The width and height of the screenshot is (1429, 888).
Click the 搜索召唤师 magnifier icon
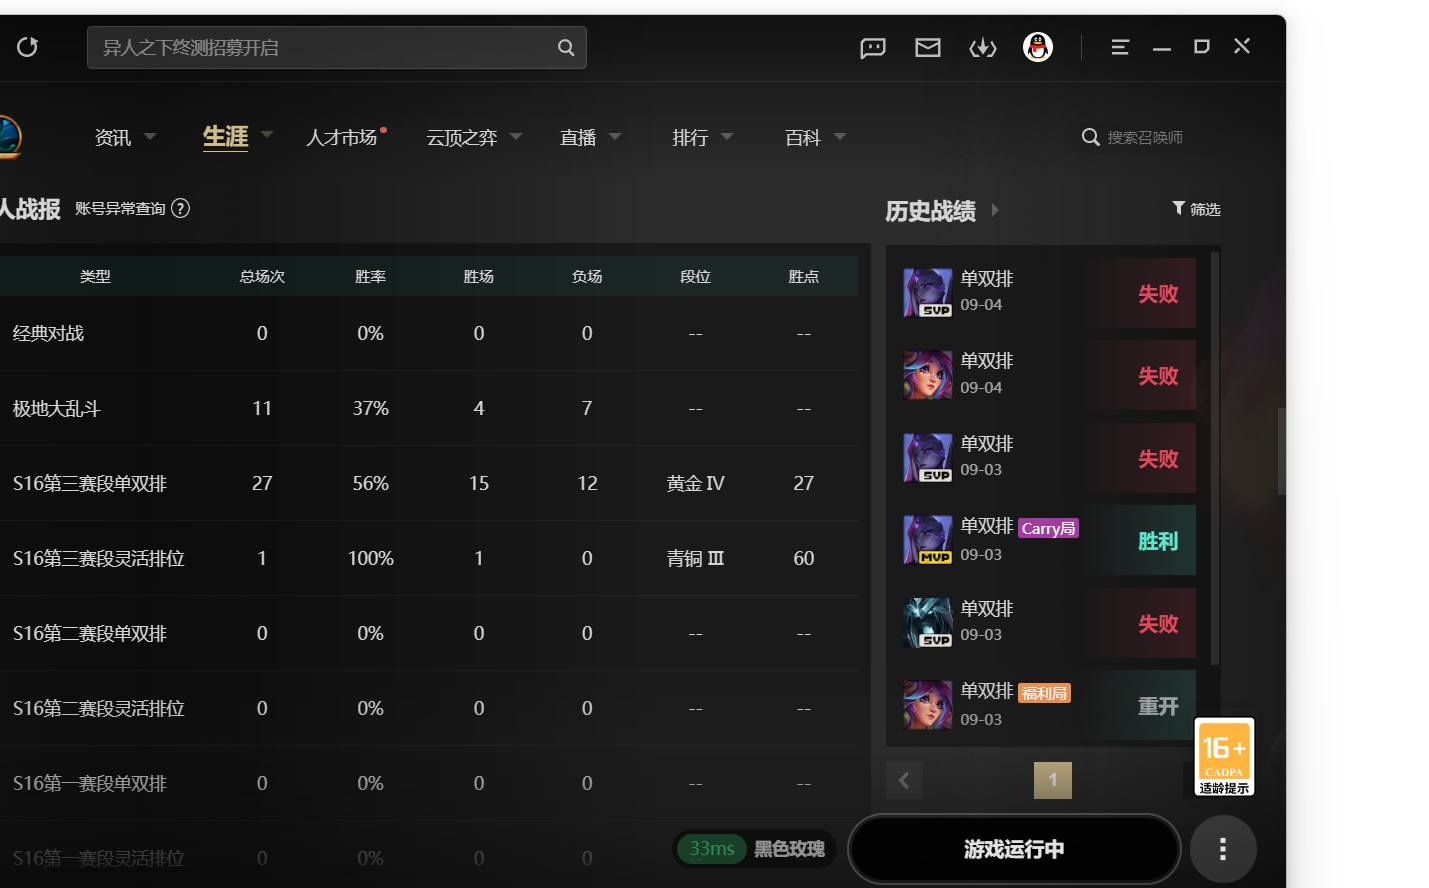point(1091,137)
